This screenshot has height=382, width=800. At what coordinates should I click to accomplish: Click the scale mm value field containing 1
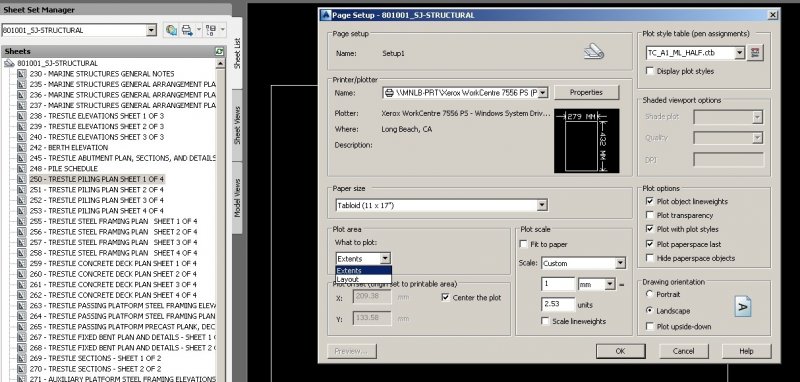pos(558,284)
